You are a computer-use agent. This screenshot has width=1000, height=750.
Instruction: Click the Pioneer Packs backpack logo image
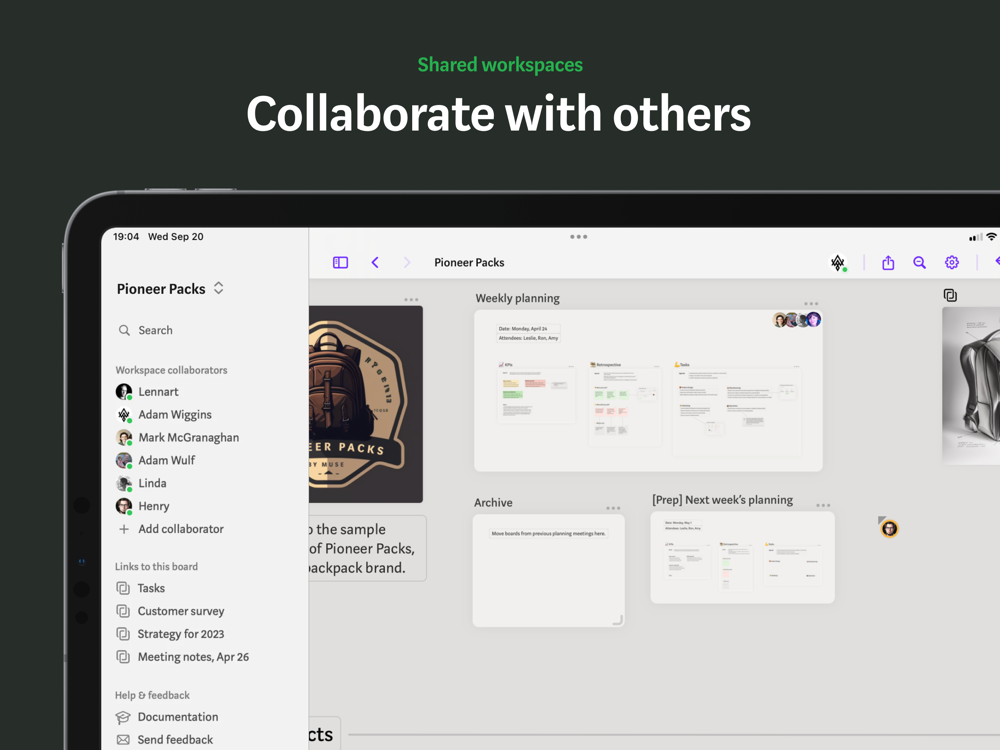365,404
